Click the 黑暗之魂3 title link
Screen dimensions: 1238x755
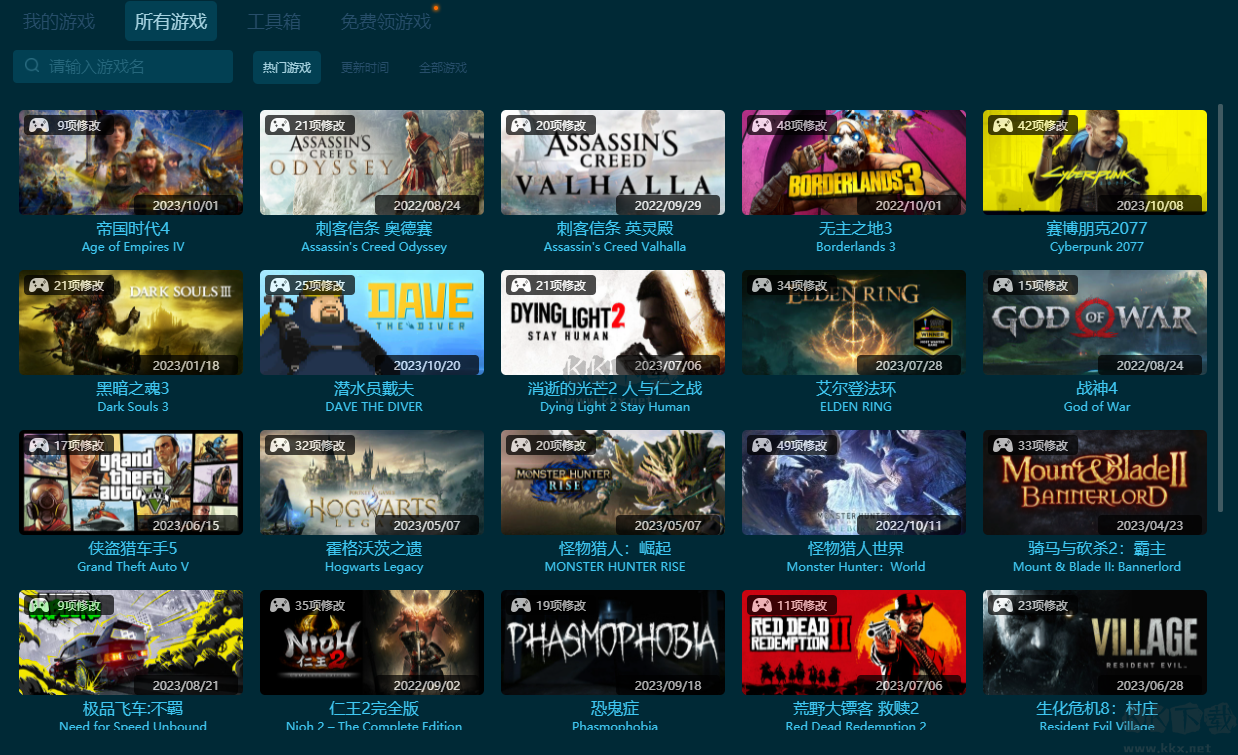pos(133,388)
